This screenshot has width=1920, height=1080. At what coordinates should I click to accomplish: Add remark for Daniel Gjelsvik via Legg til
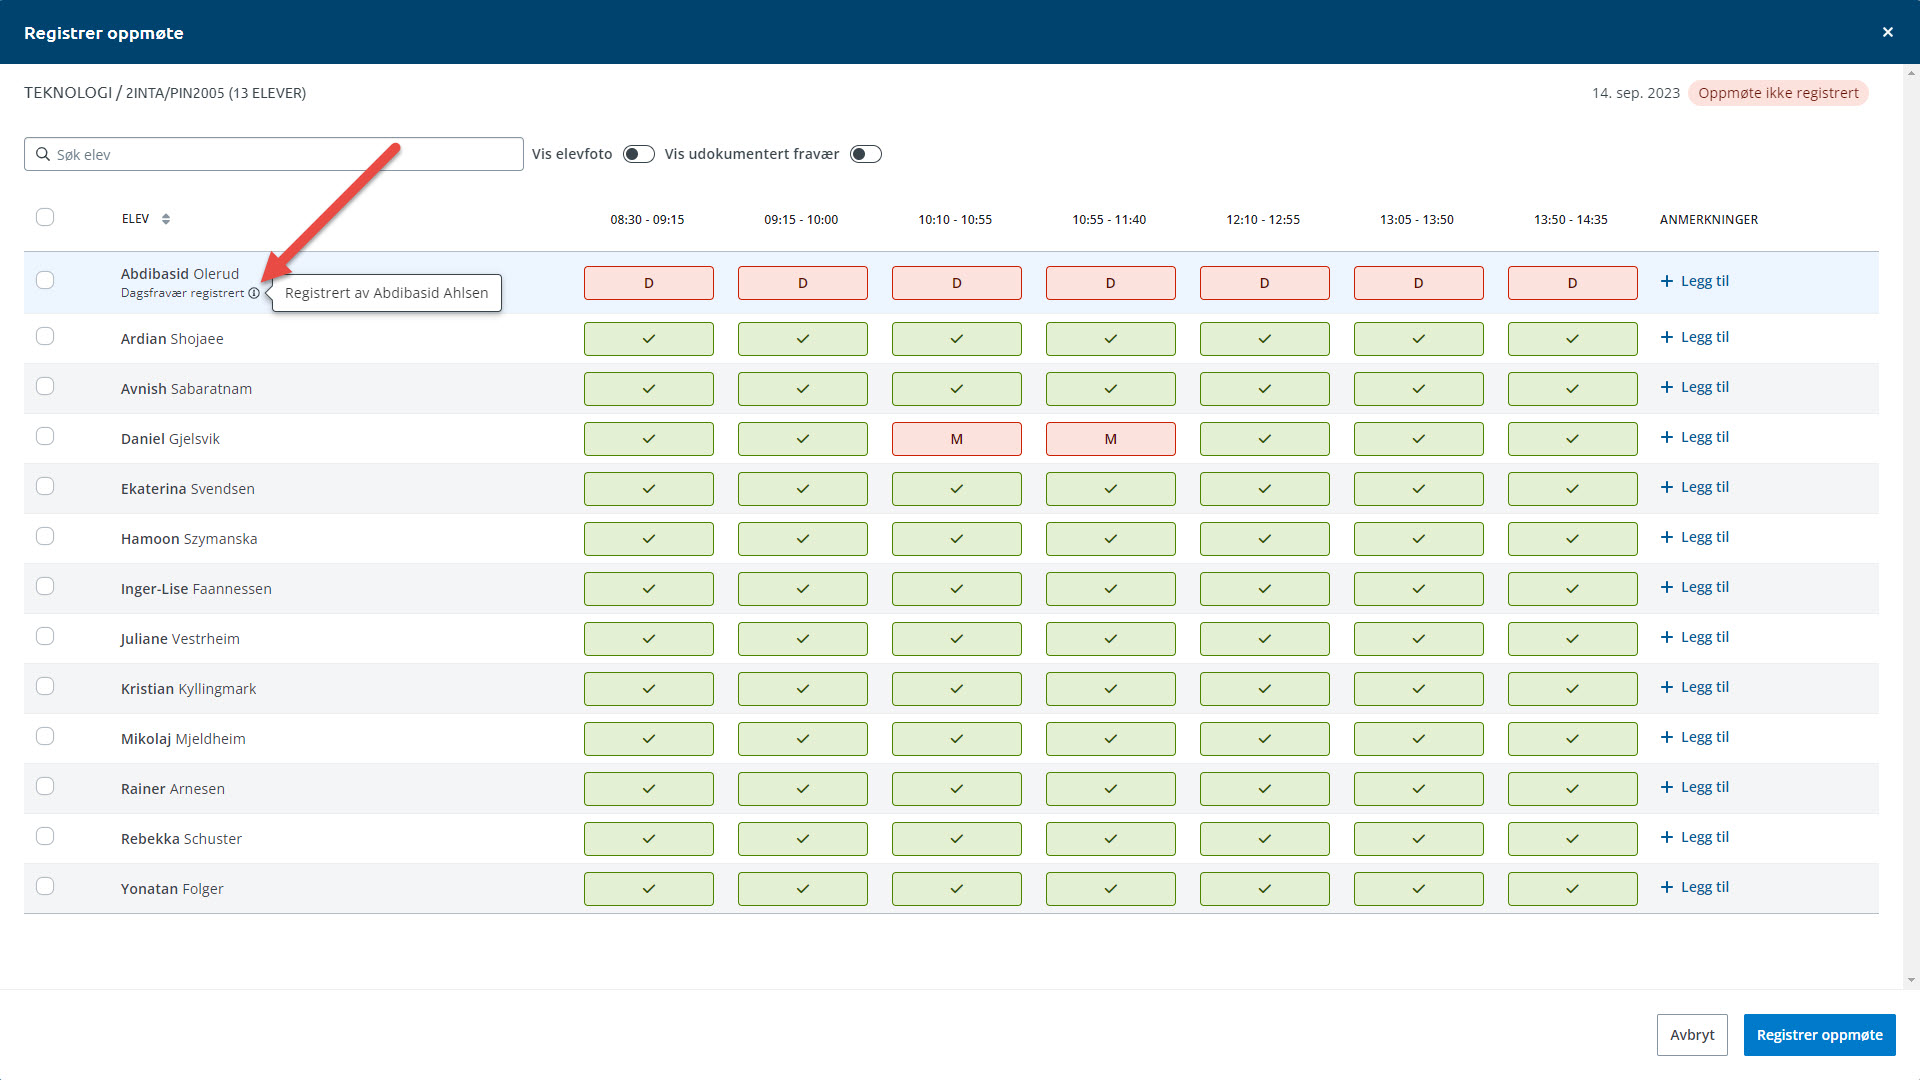1695,437
